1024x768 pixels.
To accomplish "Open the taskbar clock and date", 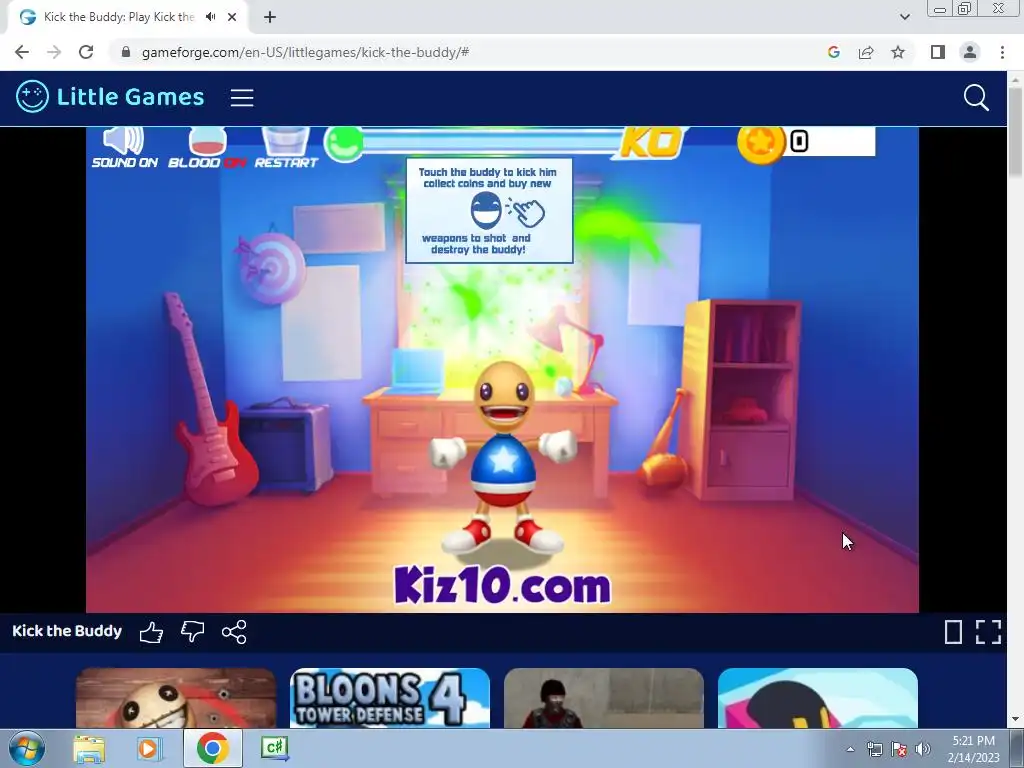I will tap(973, 749).
